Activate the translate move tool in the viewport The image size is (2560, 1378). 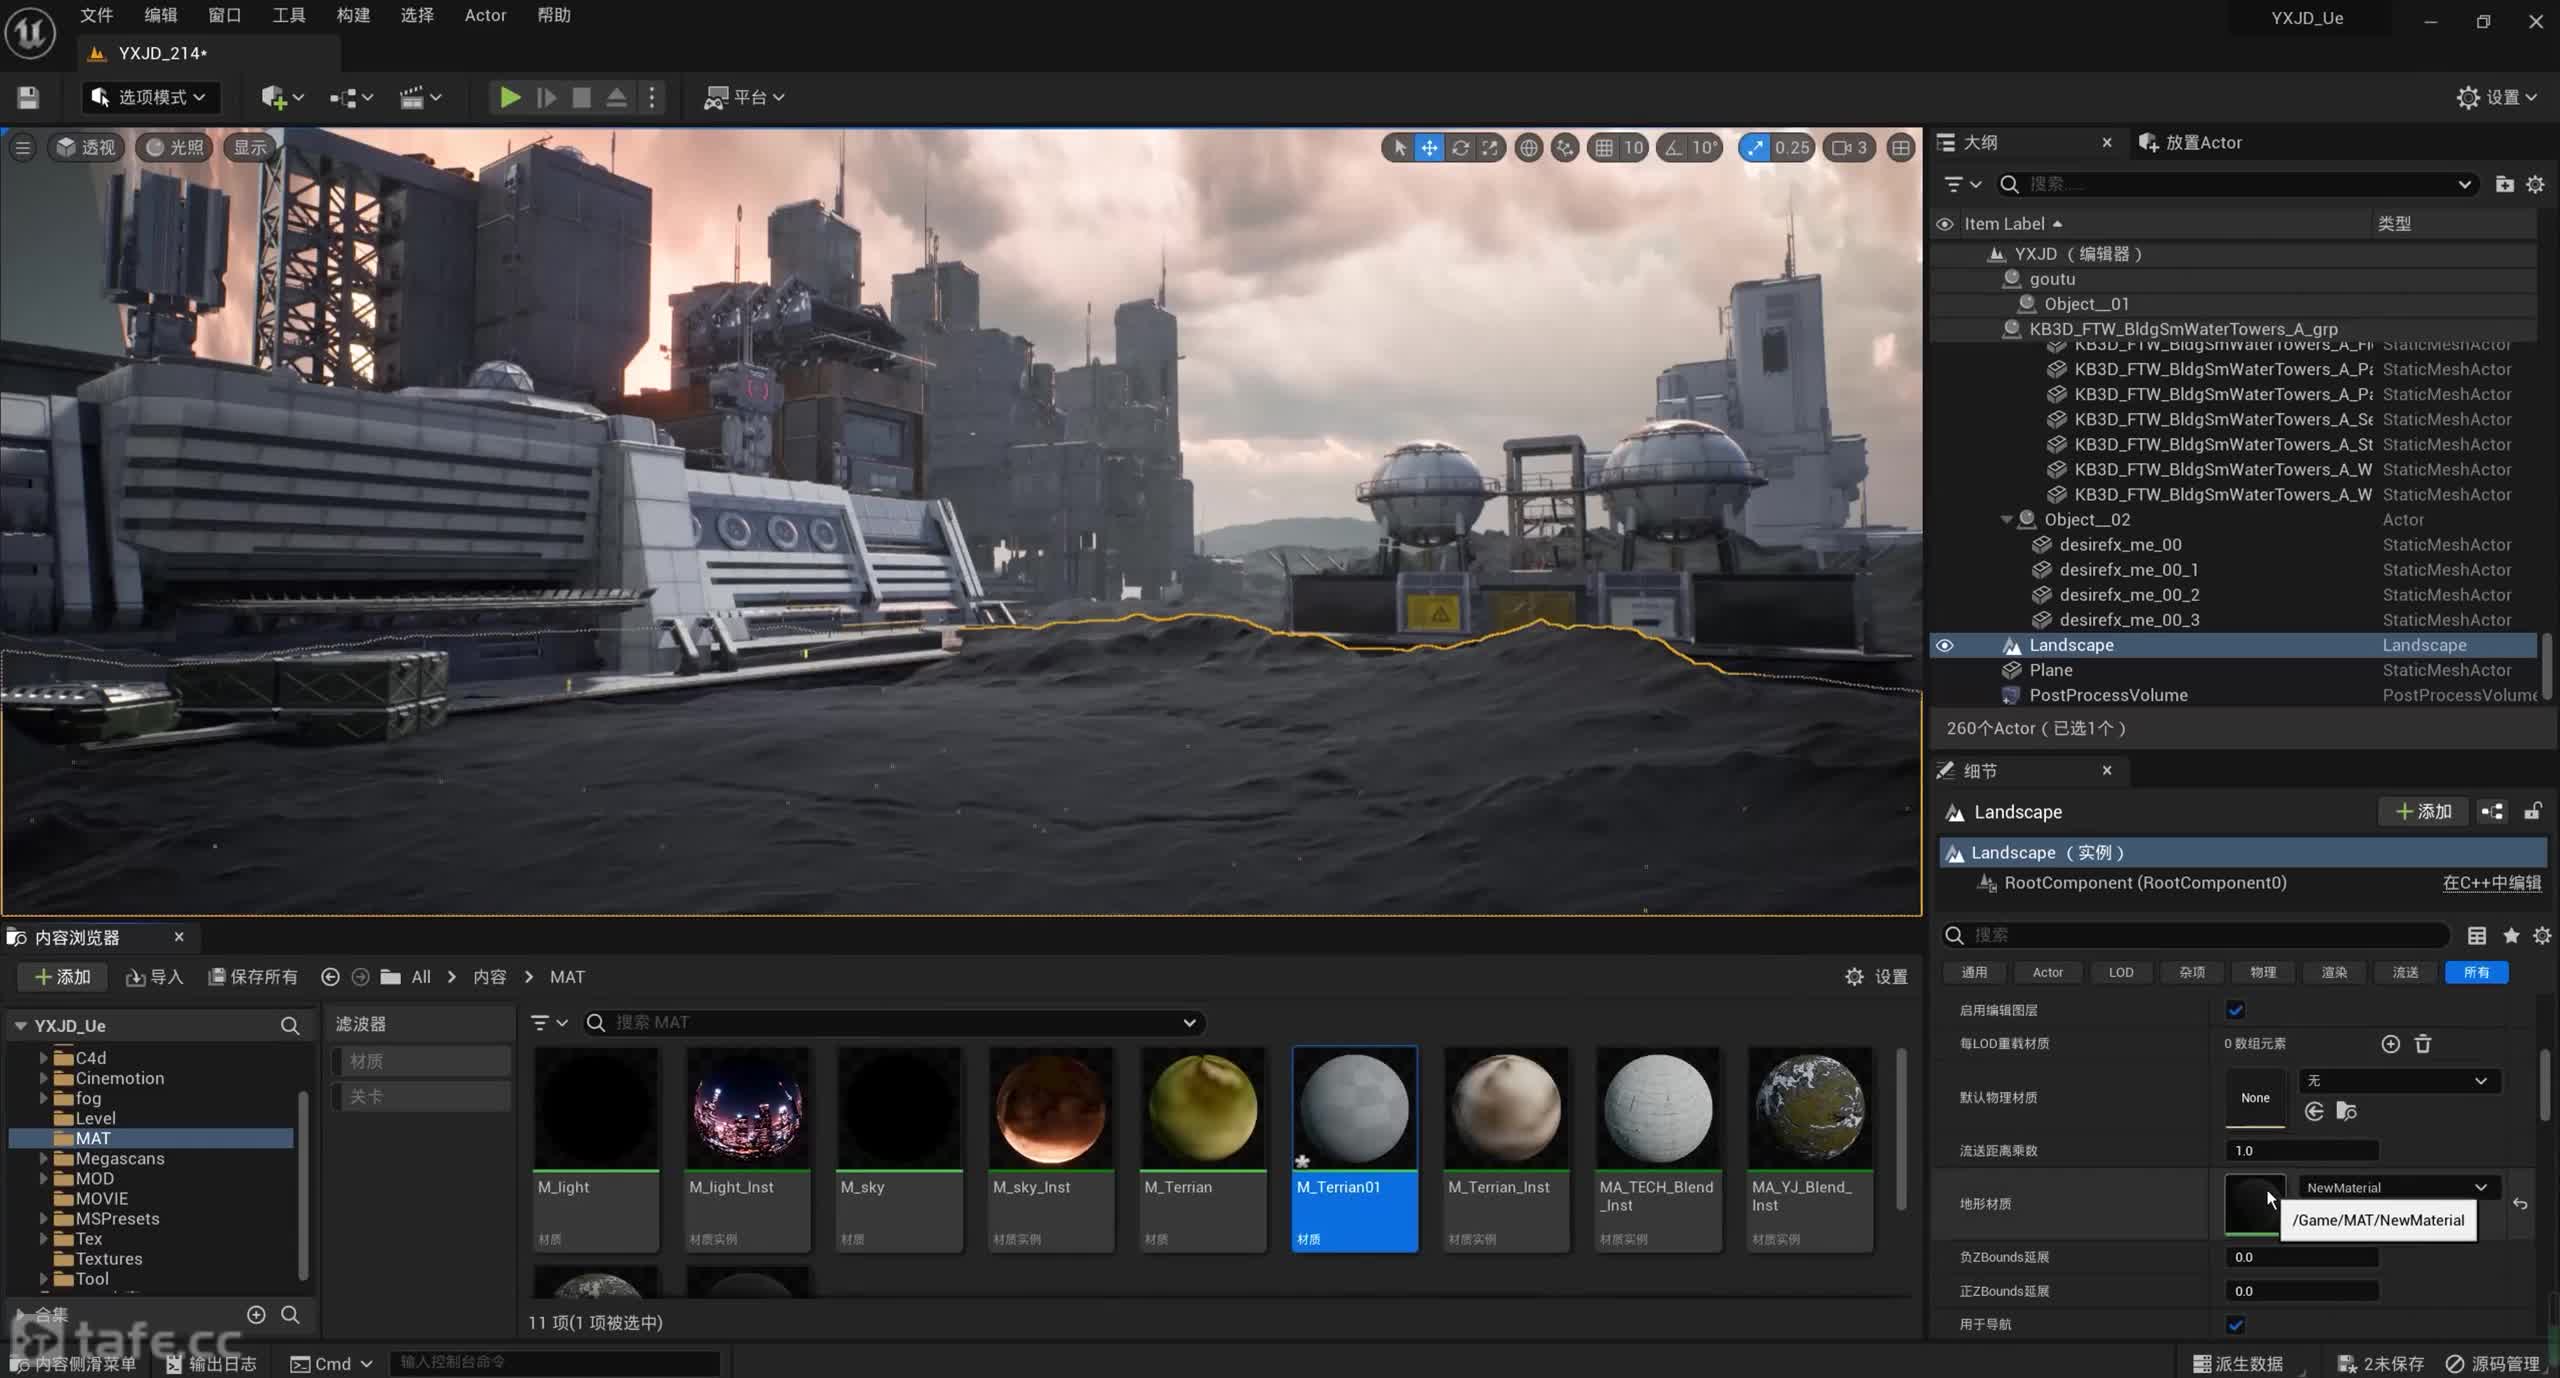1430,148
